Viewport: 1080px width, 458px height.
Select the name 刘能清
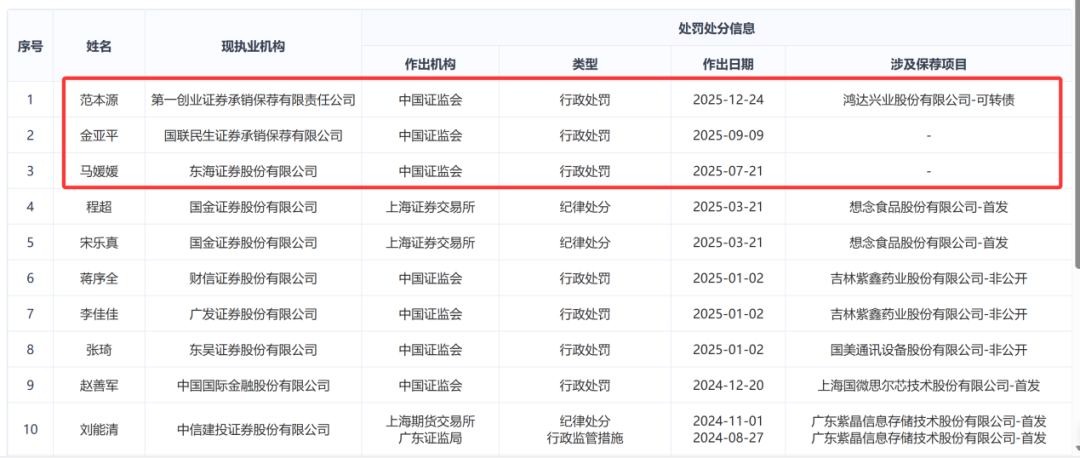(98, 430)
